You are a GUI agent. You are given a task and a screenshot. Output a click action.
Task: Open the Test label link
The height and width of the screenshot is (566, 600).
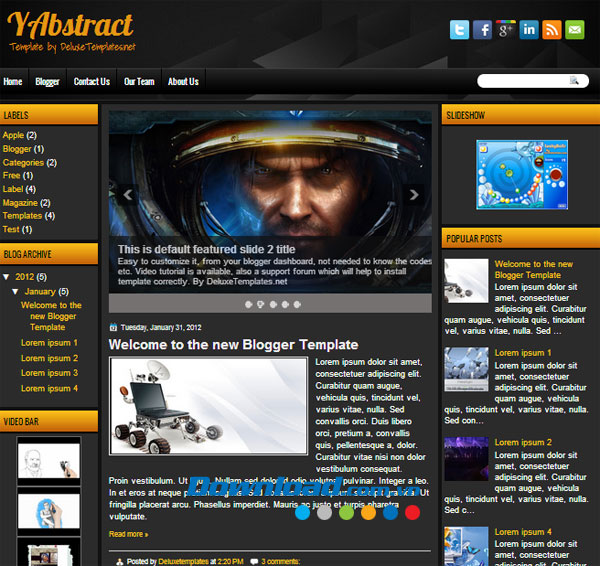(x=11, y=229)
